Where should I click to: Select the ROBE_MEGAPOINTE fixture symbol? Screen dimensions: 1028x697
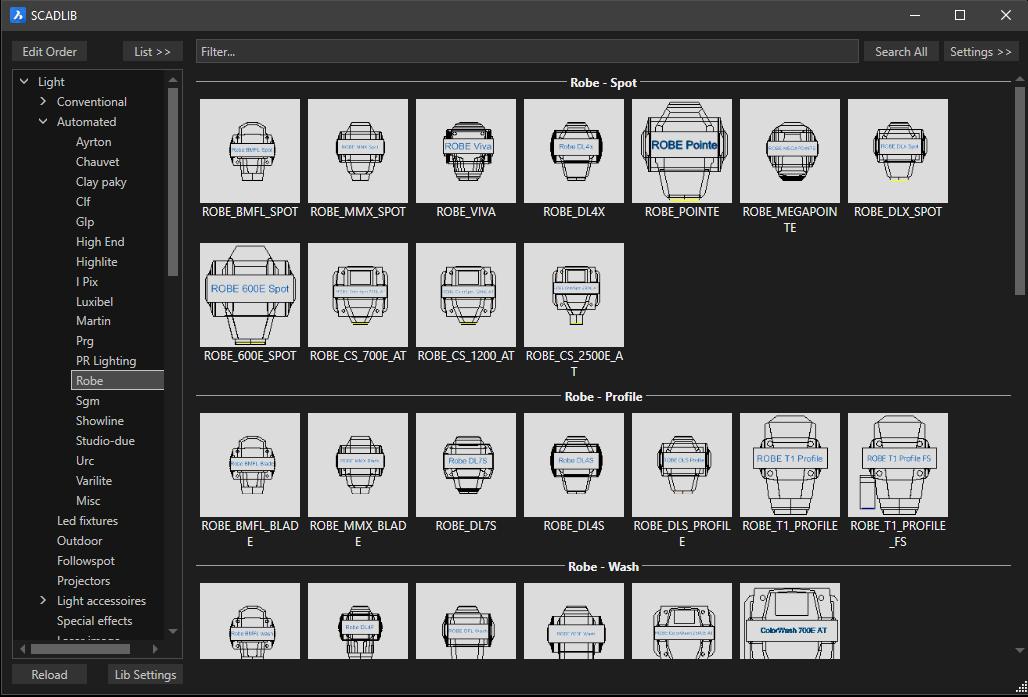pyautogui.click(x=790, y=149)
